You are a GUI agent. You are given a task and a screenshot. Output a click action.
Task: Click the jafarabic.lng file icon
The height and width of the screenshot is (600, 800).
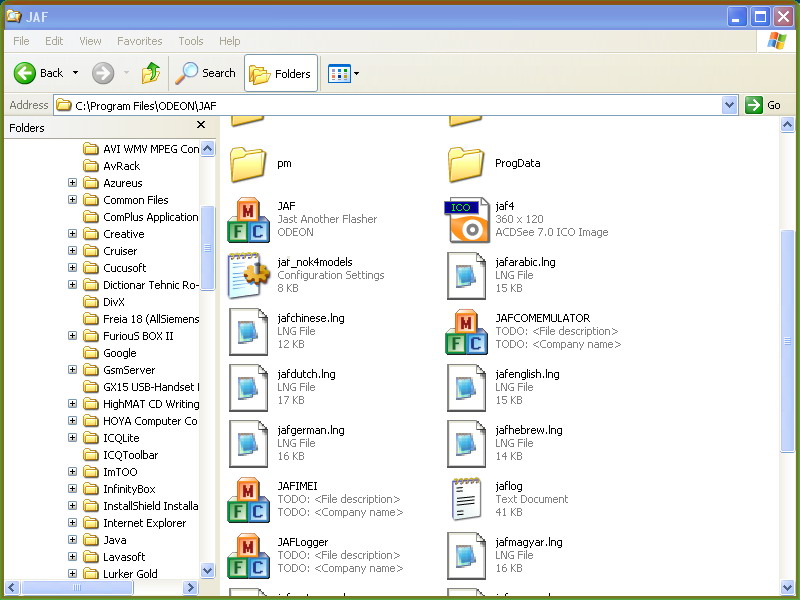click(466, 276)
